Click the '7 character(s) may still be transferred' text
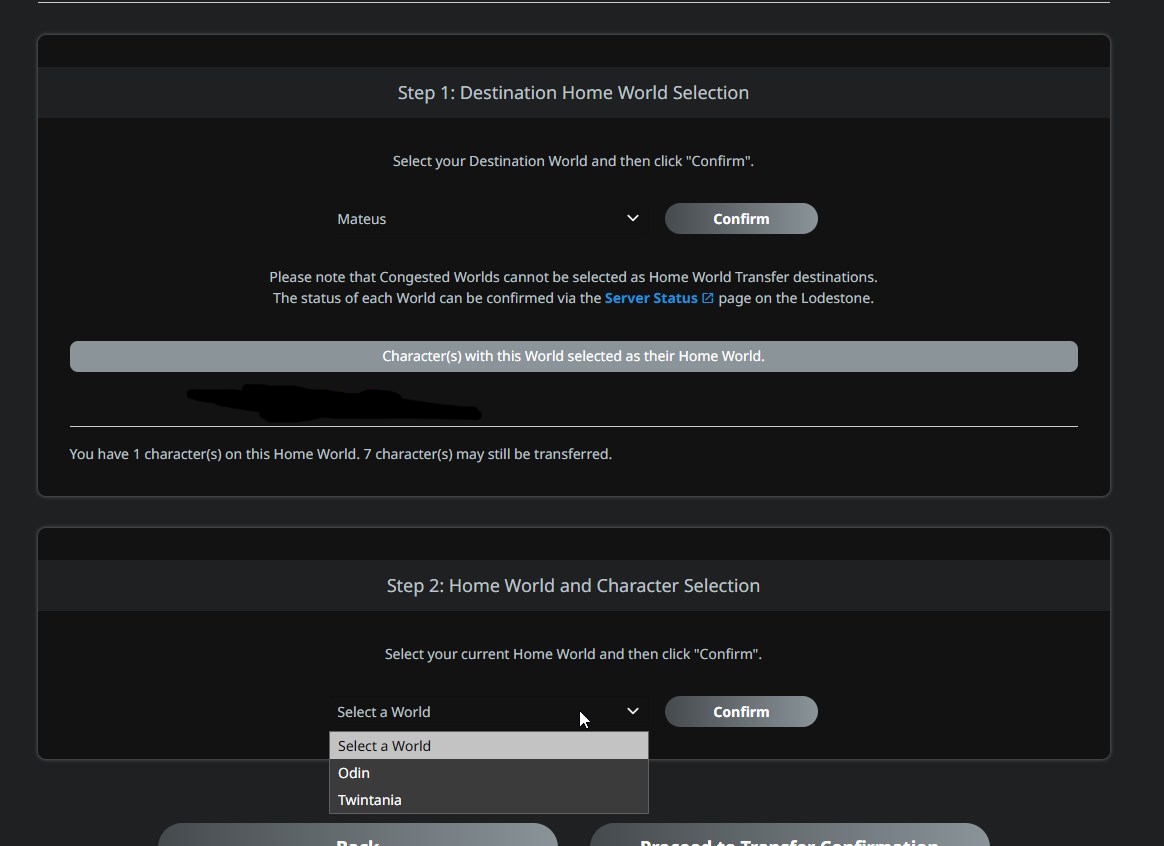 click(x=488, y=454)
